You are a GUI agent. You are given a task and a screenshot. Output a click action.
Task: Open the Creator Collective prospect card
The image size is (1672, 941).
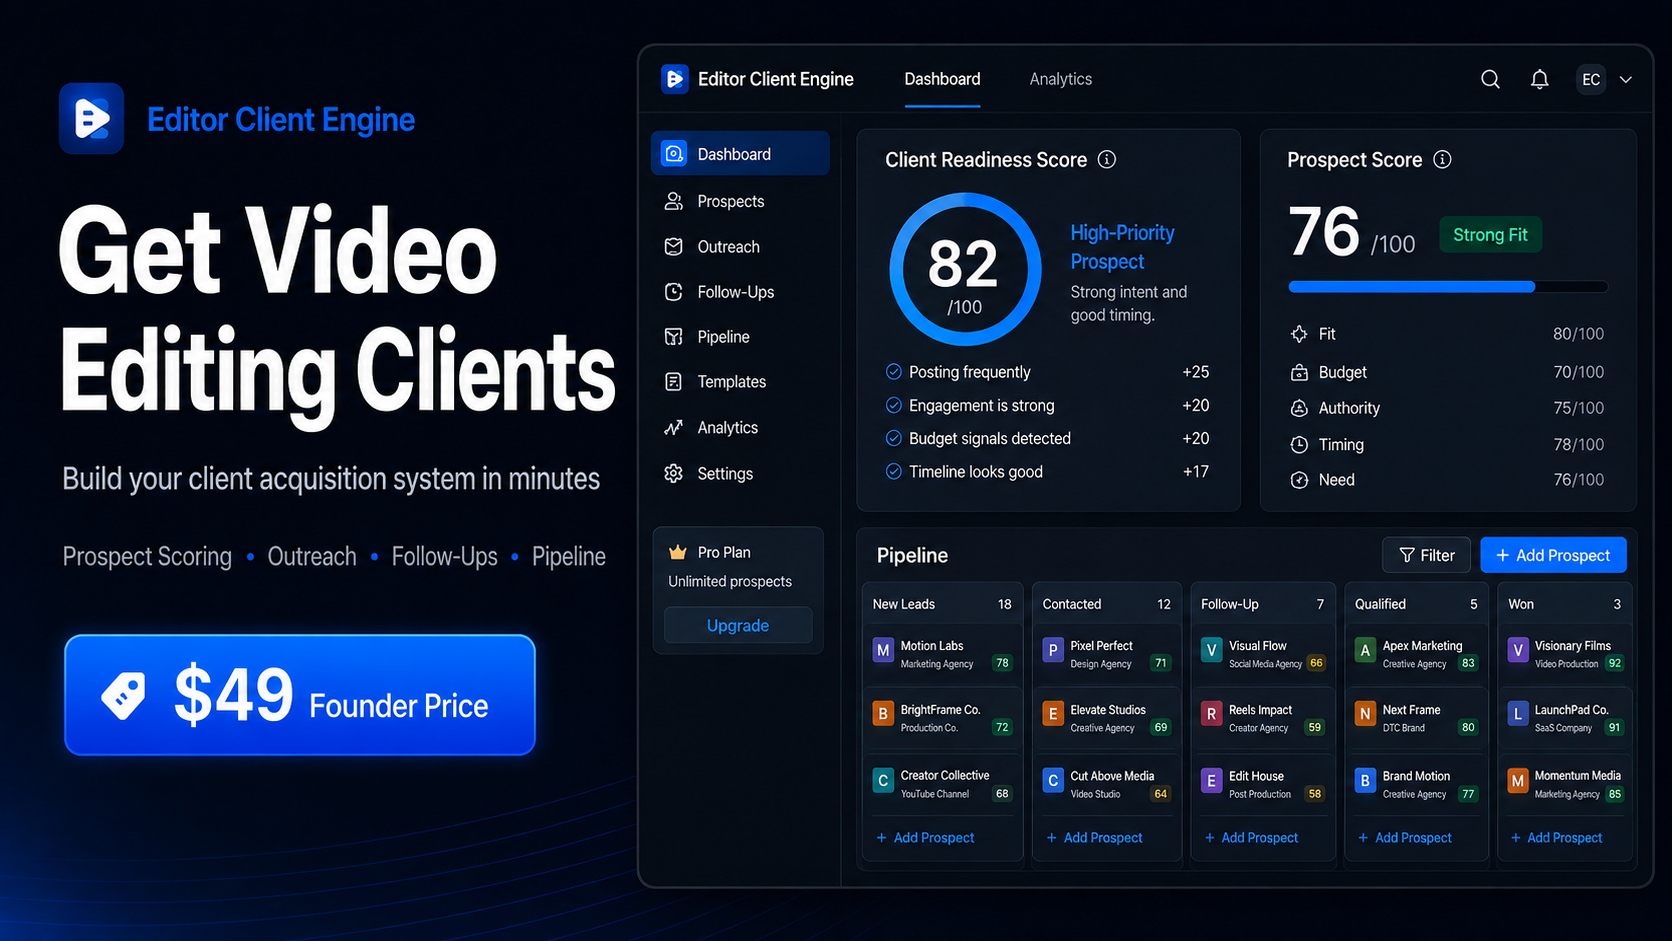coord(942,784)
